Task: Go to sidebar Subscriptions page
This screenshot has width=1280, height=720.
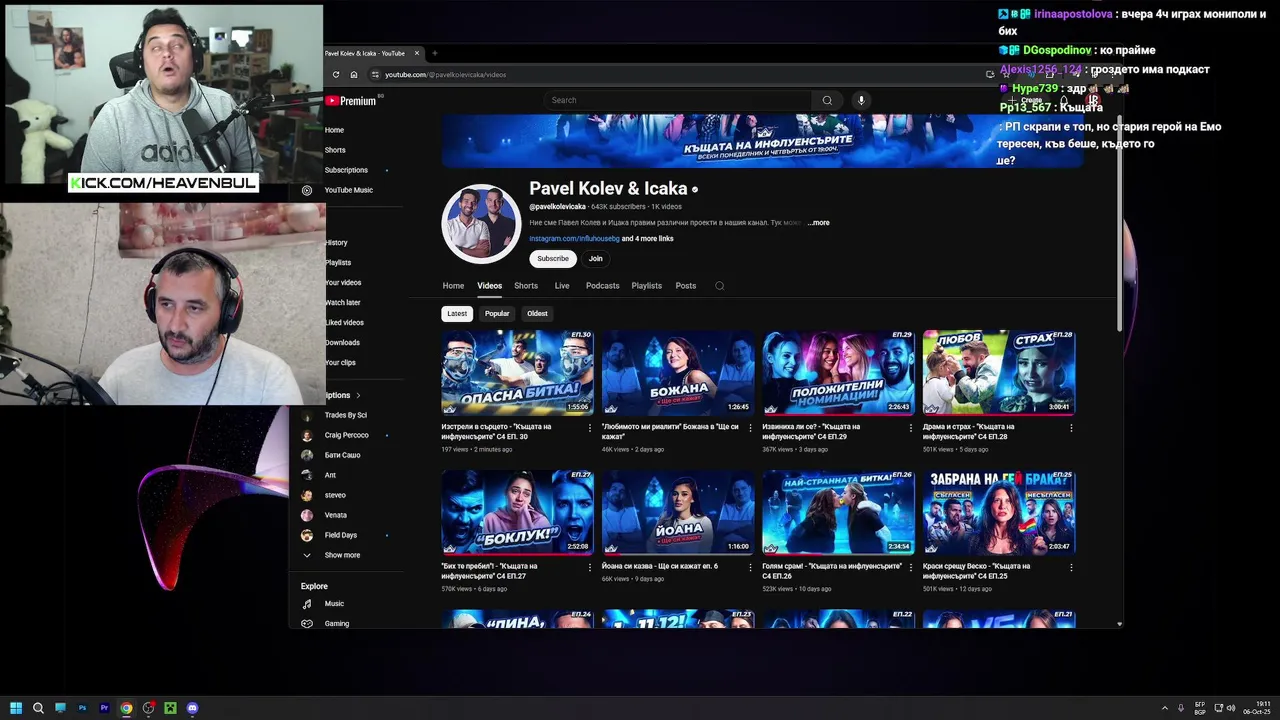Action: (346, 170)
